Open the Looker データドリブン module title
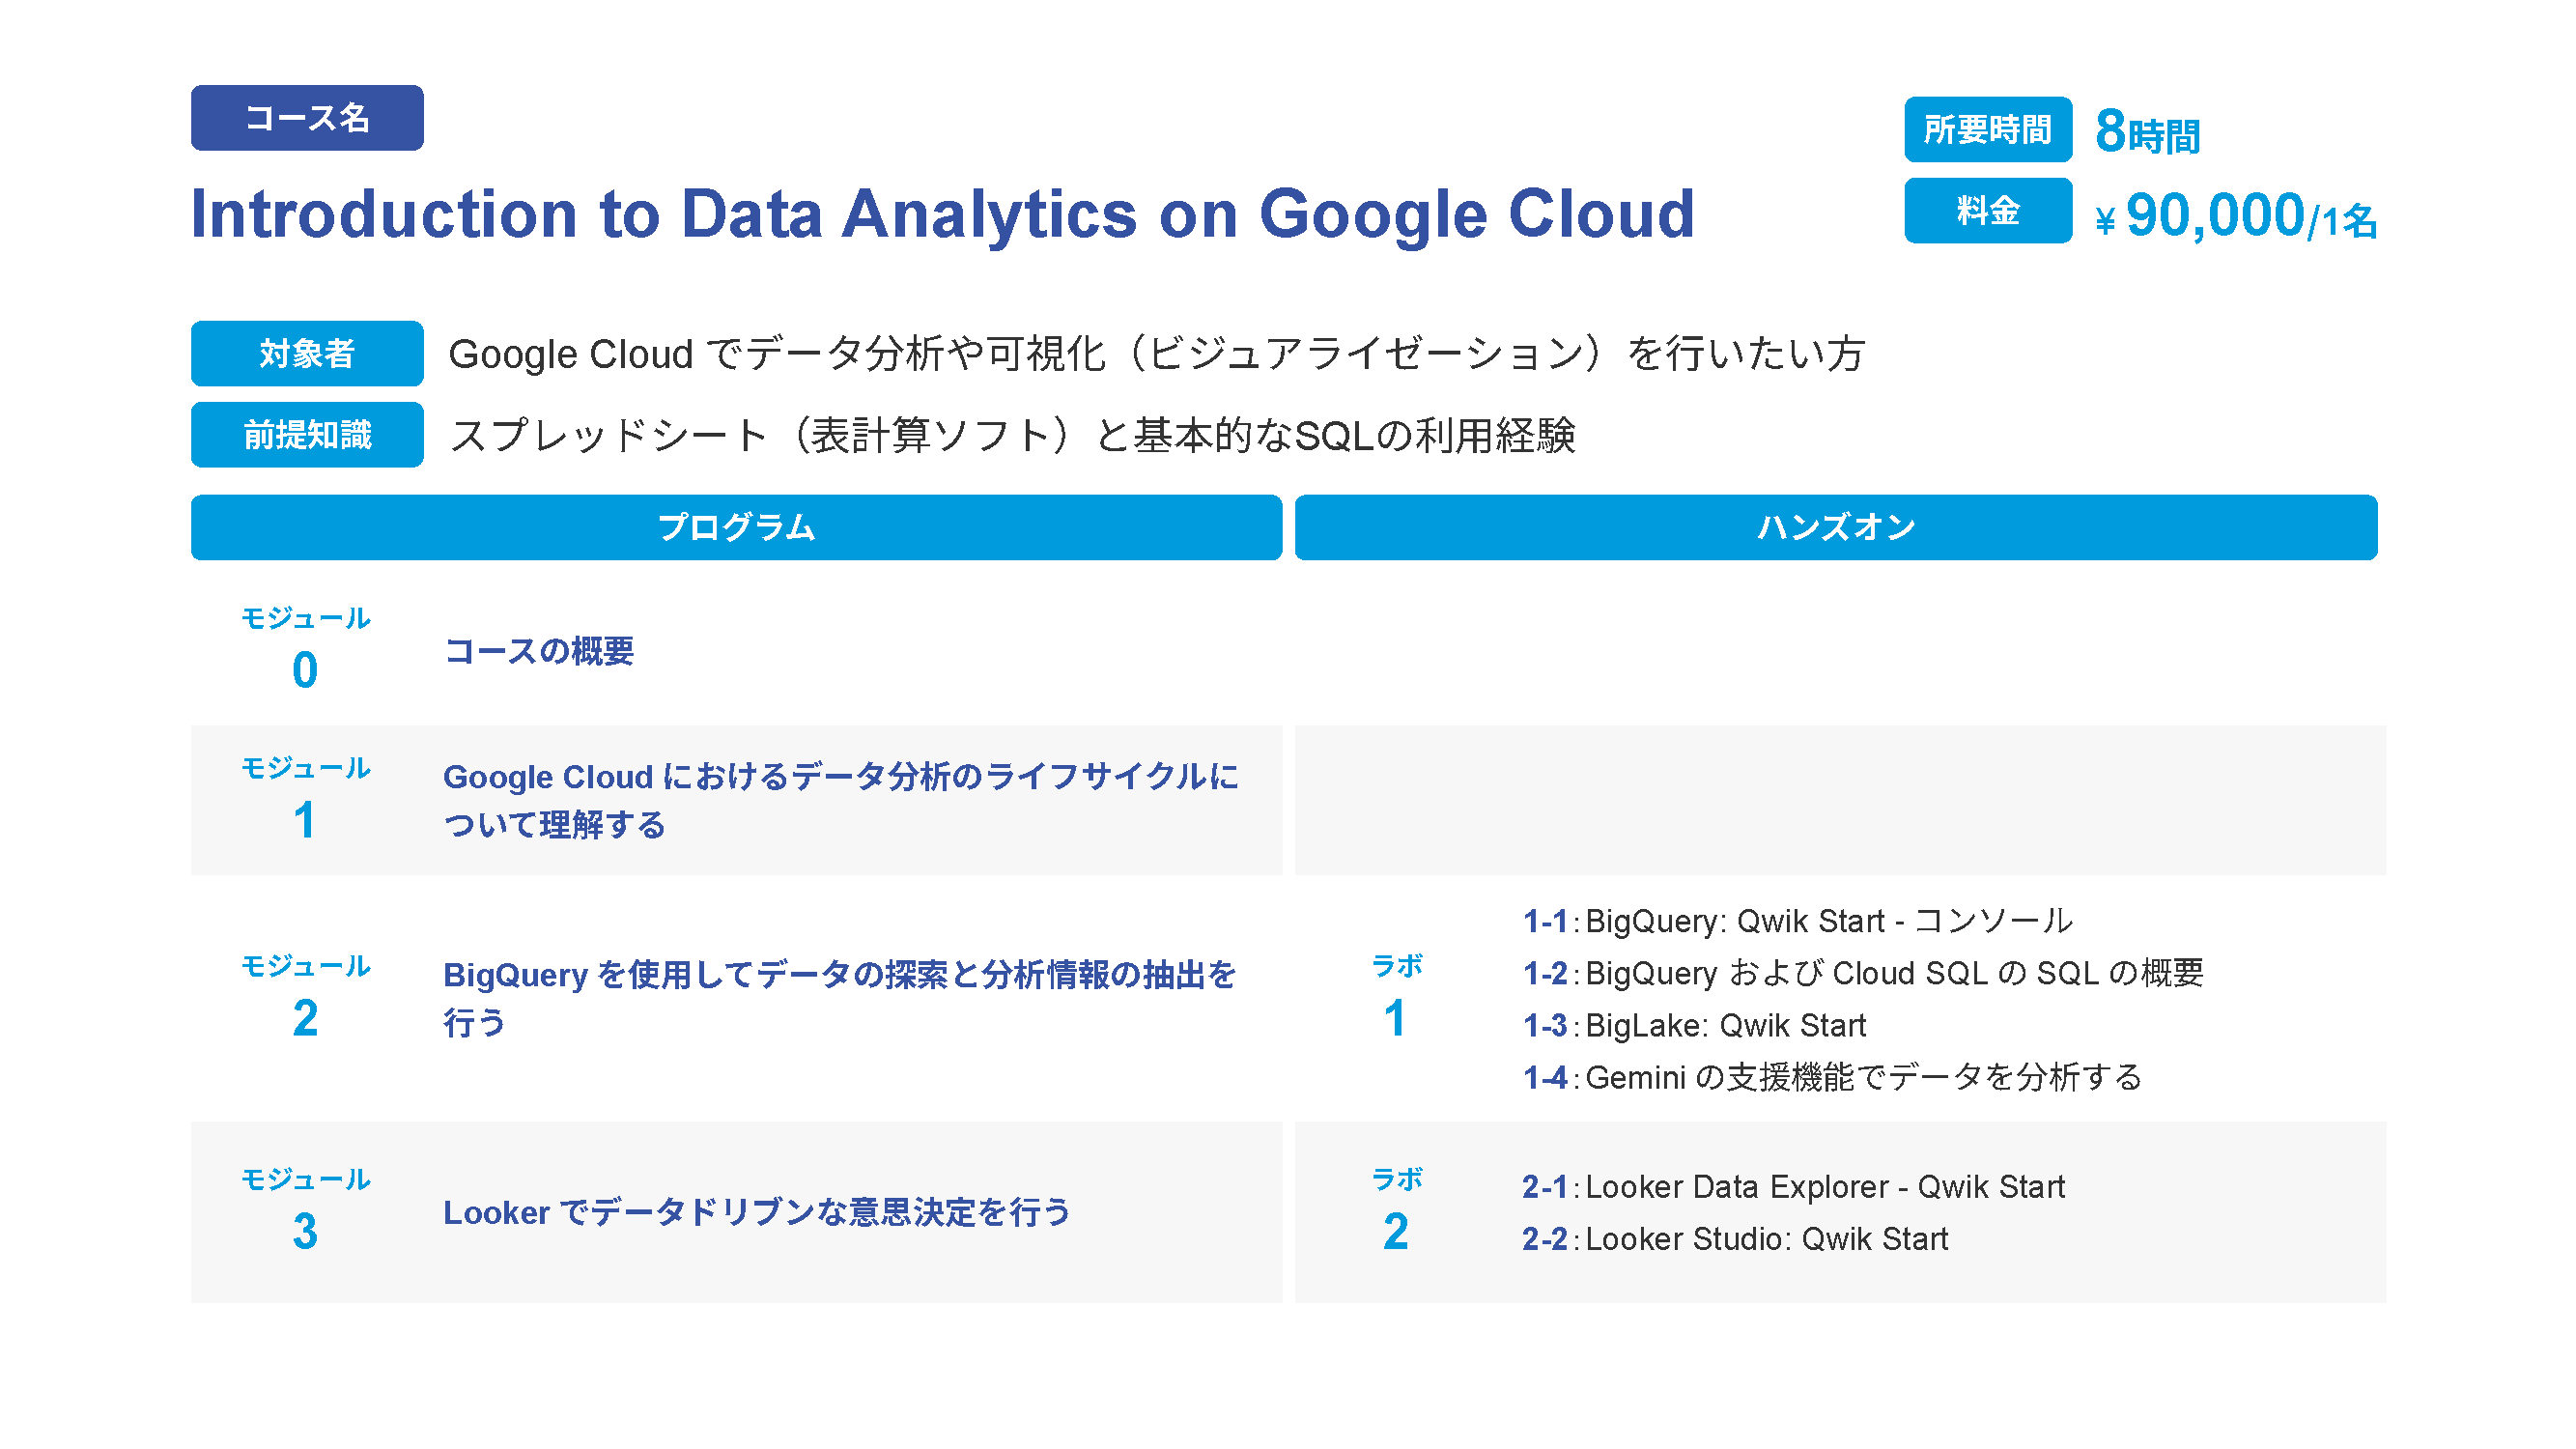The image size is (2576, 1449). tap(756, 1212)
